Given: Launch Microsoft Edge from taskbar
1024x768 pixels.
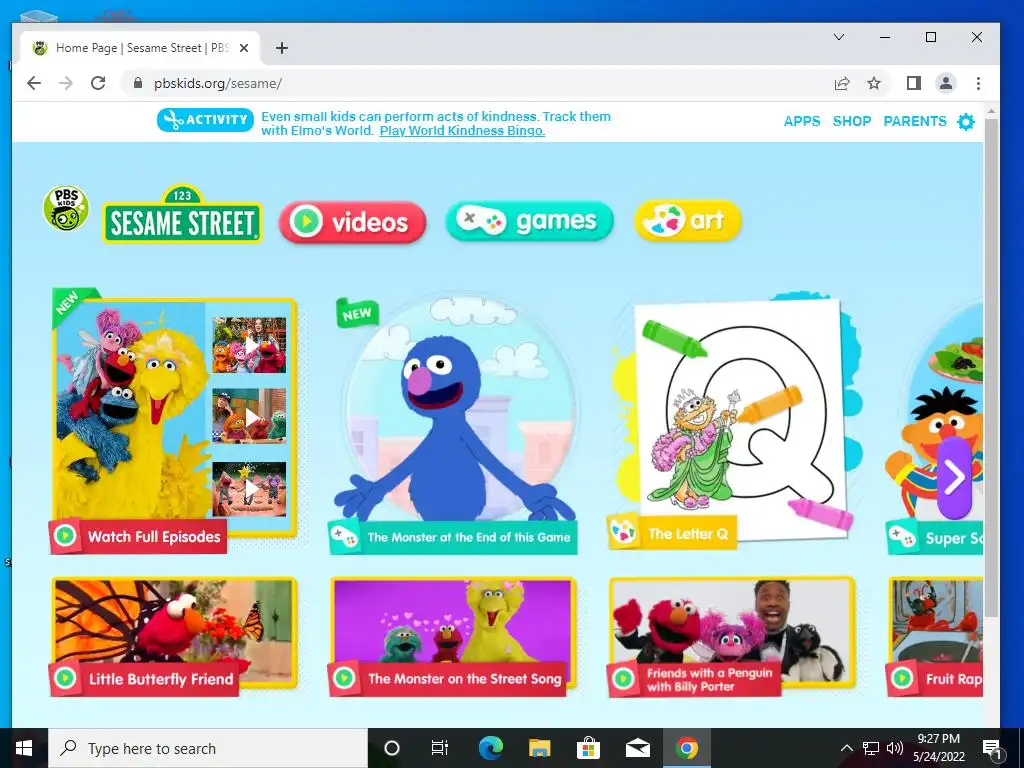Looking at the screenshot, I should pyautogui.click(x=490, y=748).
